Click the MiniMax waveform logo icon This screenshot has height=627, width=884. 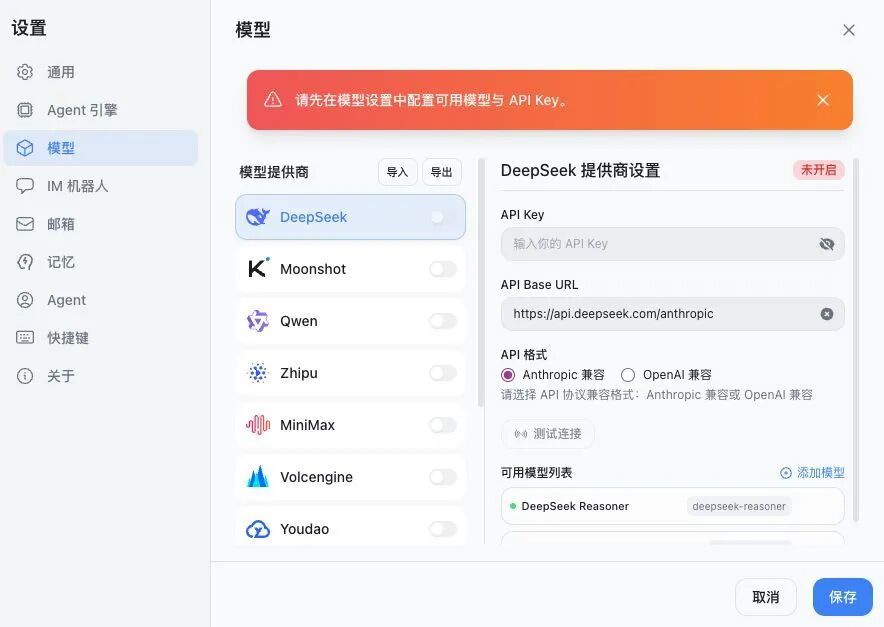(258, 425)
